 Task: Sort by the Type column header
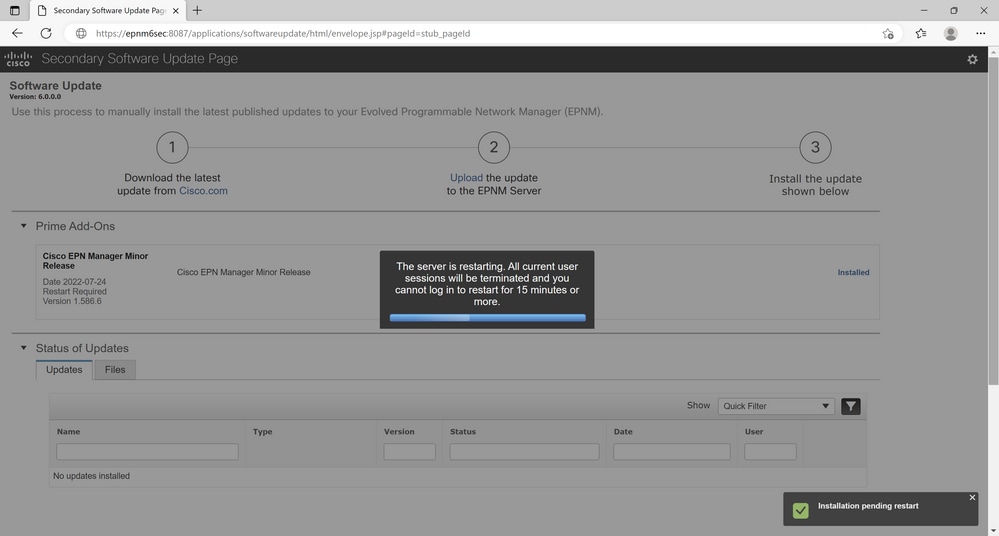pyautogui.click(x=262, y=431)
